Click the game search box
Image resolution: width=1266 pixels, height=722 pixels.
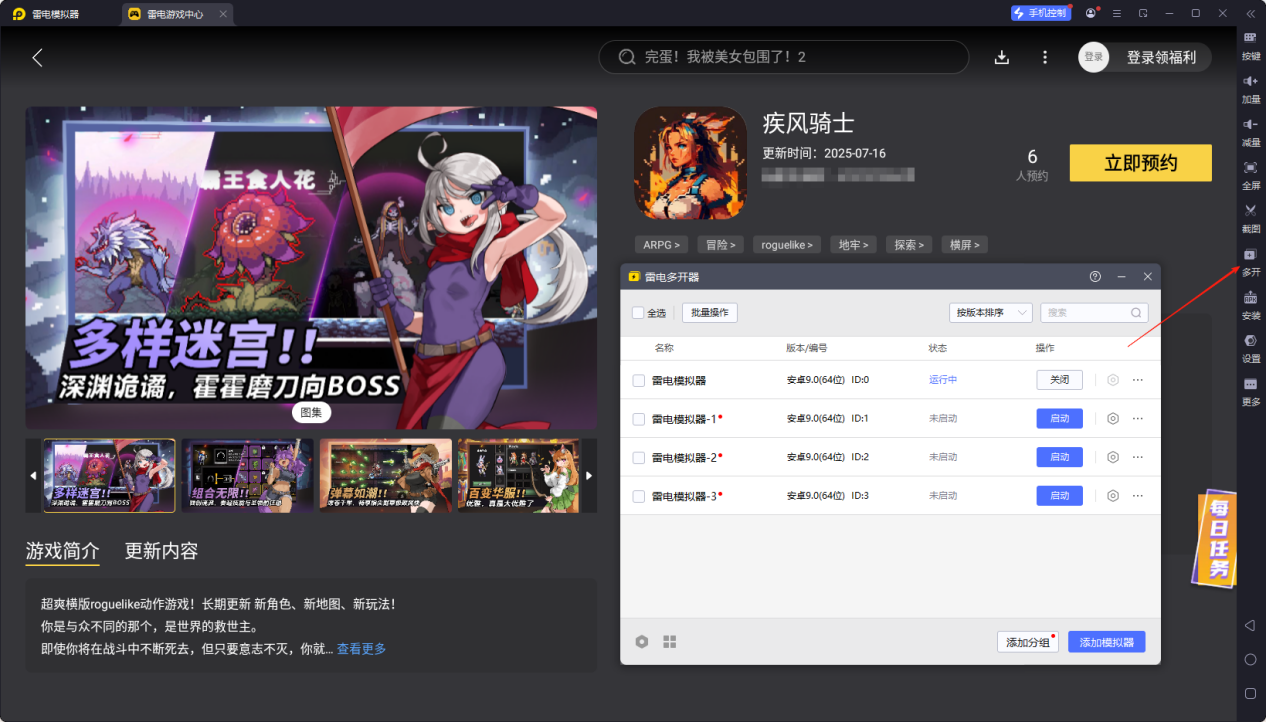pos(784,57)
